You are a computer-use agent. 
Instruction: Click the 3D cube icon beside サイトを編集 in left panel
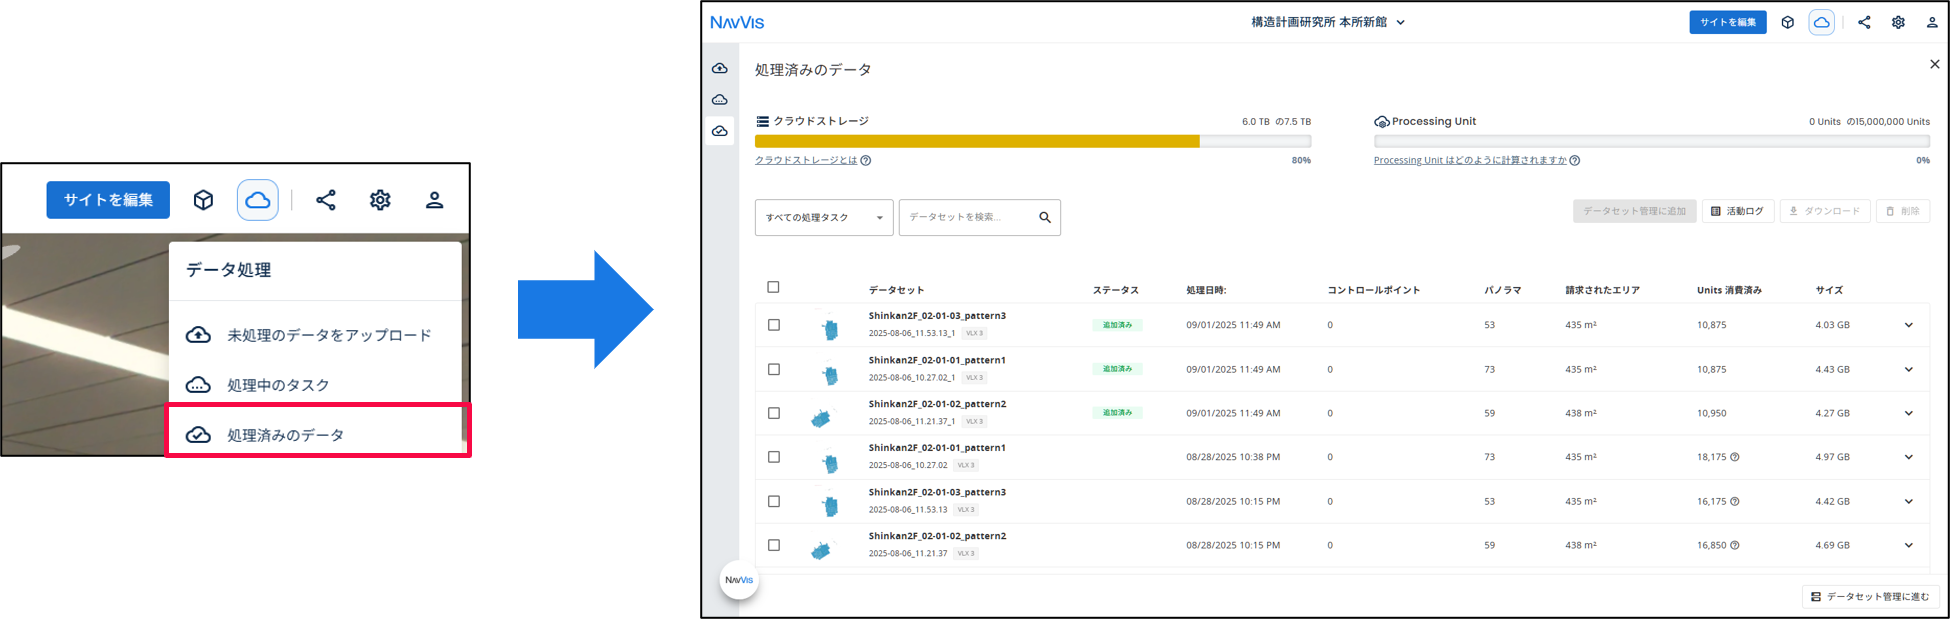203,200
